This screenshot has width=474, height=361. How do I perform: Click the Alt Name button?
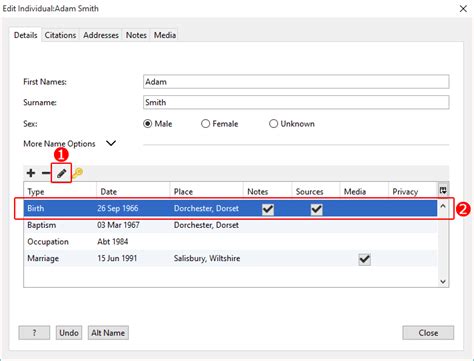click(108, 333)
